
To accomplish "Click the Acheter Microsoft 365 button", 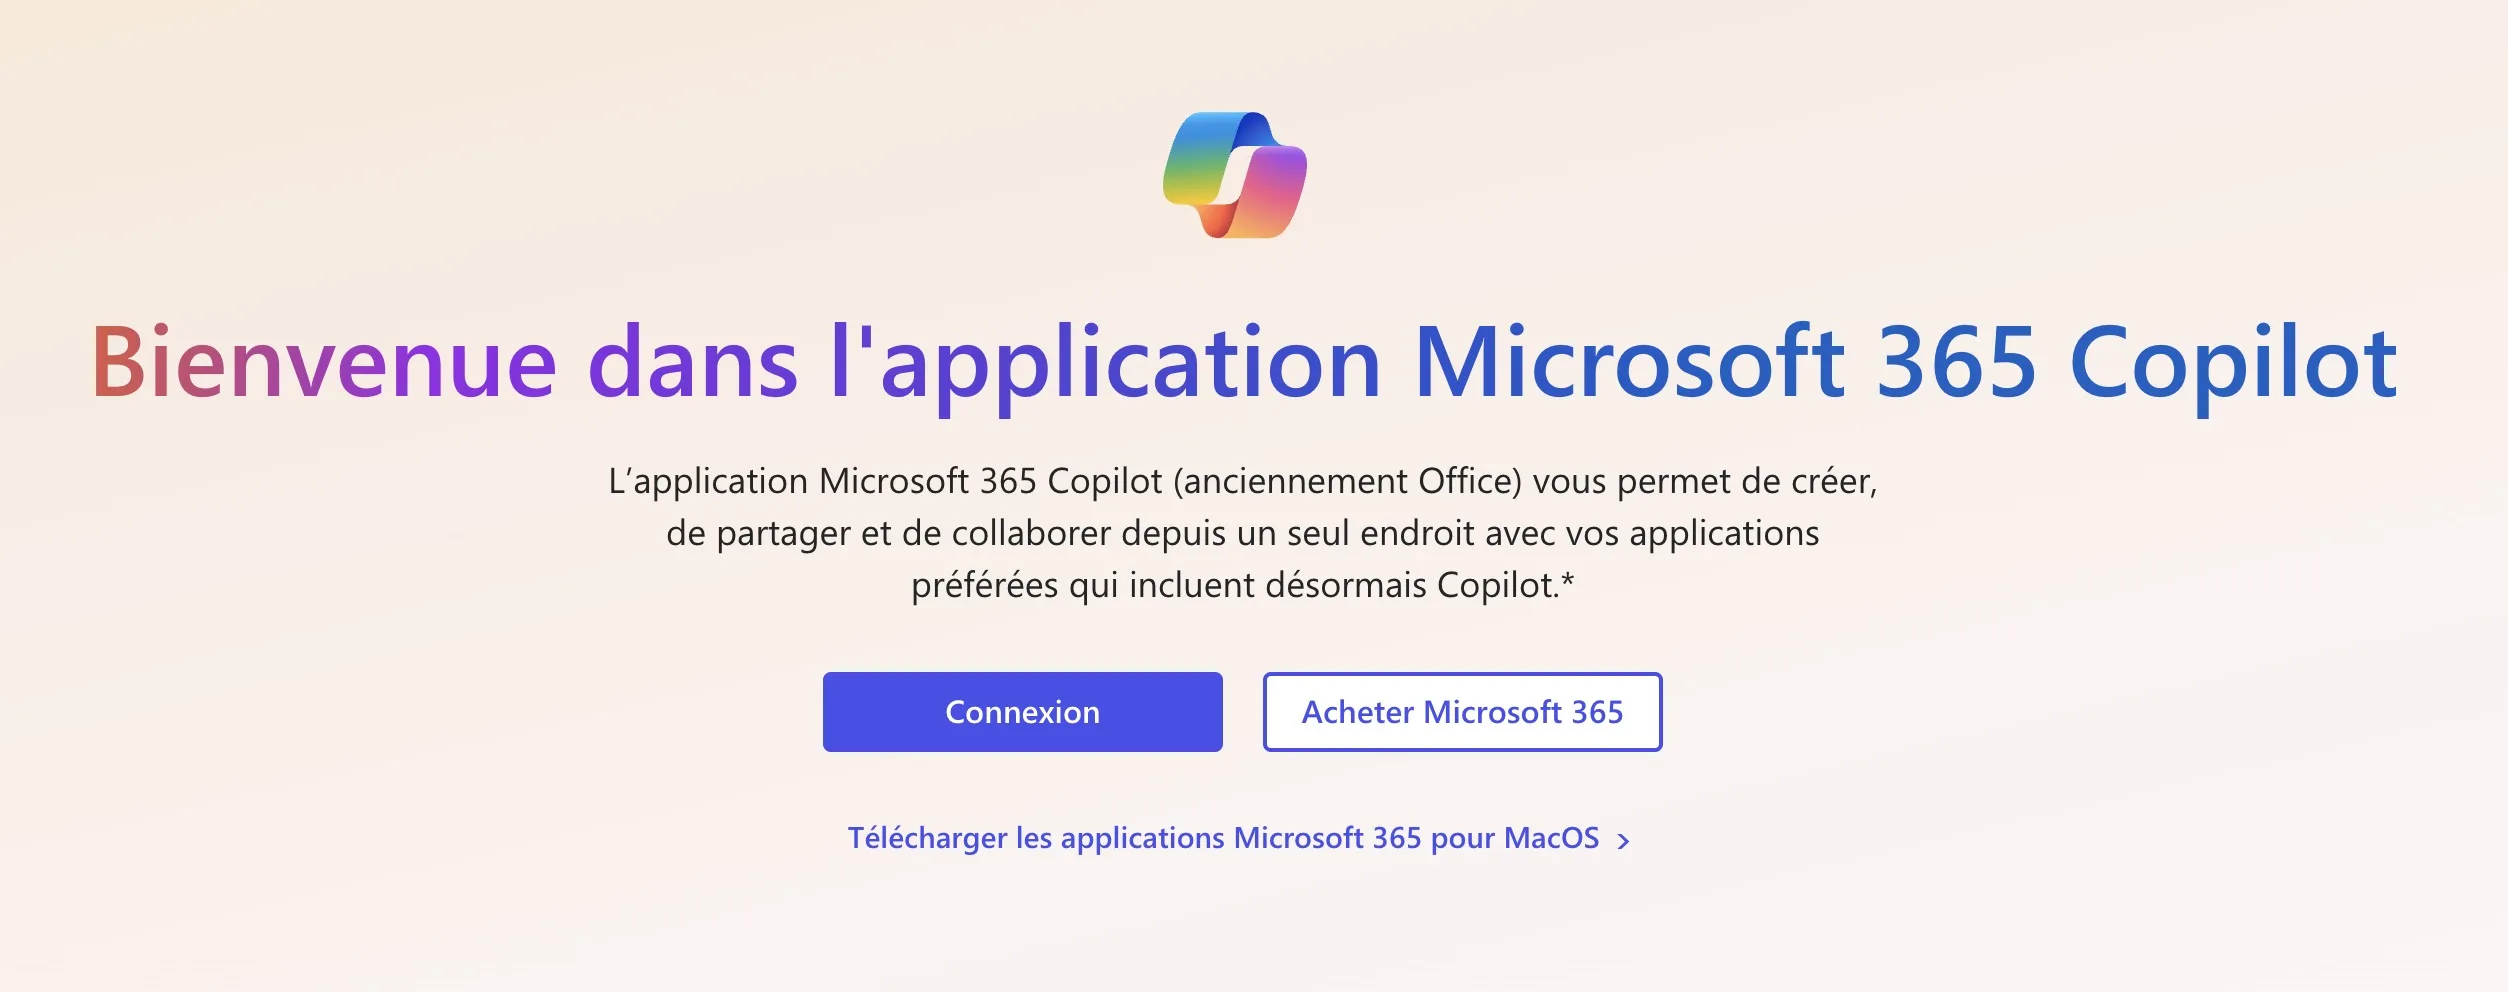I will click(x=1462, y=712).
